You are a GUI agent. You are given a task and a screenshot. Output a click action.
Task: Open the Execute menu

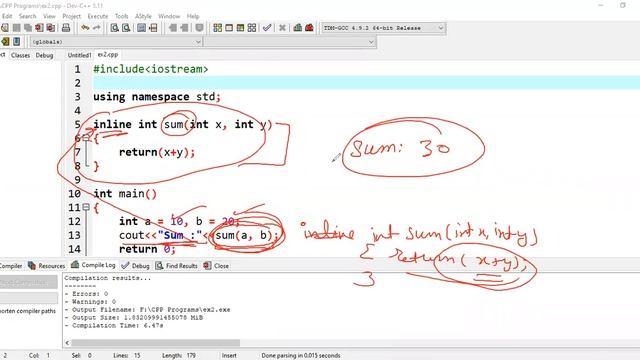[98, 16]
